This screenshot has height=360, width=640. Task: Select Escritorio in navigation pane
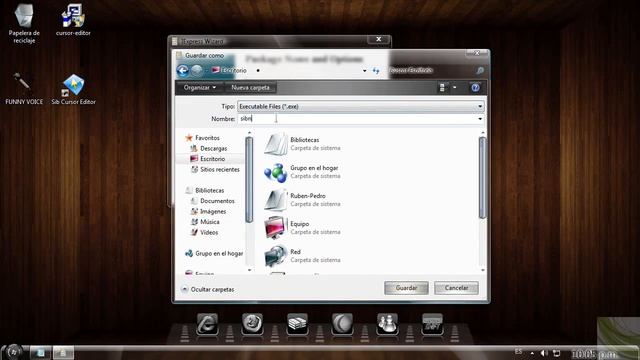(x=212, y=159)
